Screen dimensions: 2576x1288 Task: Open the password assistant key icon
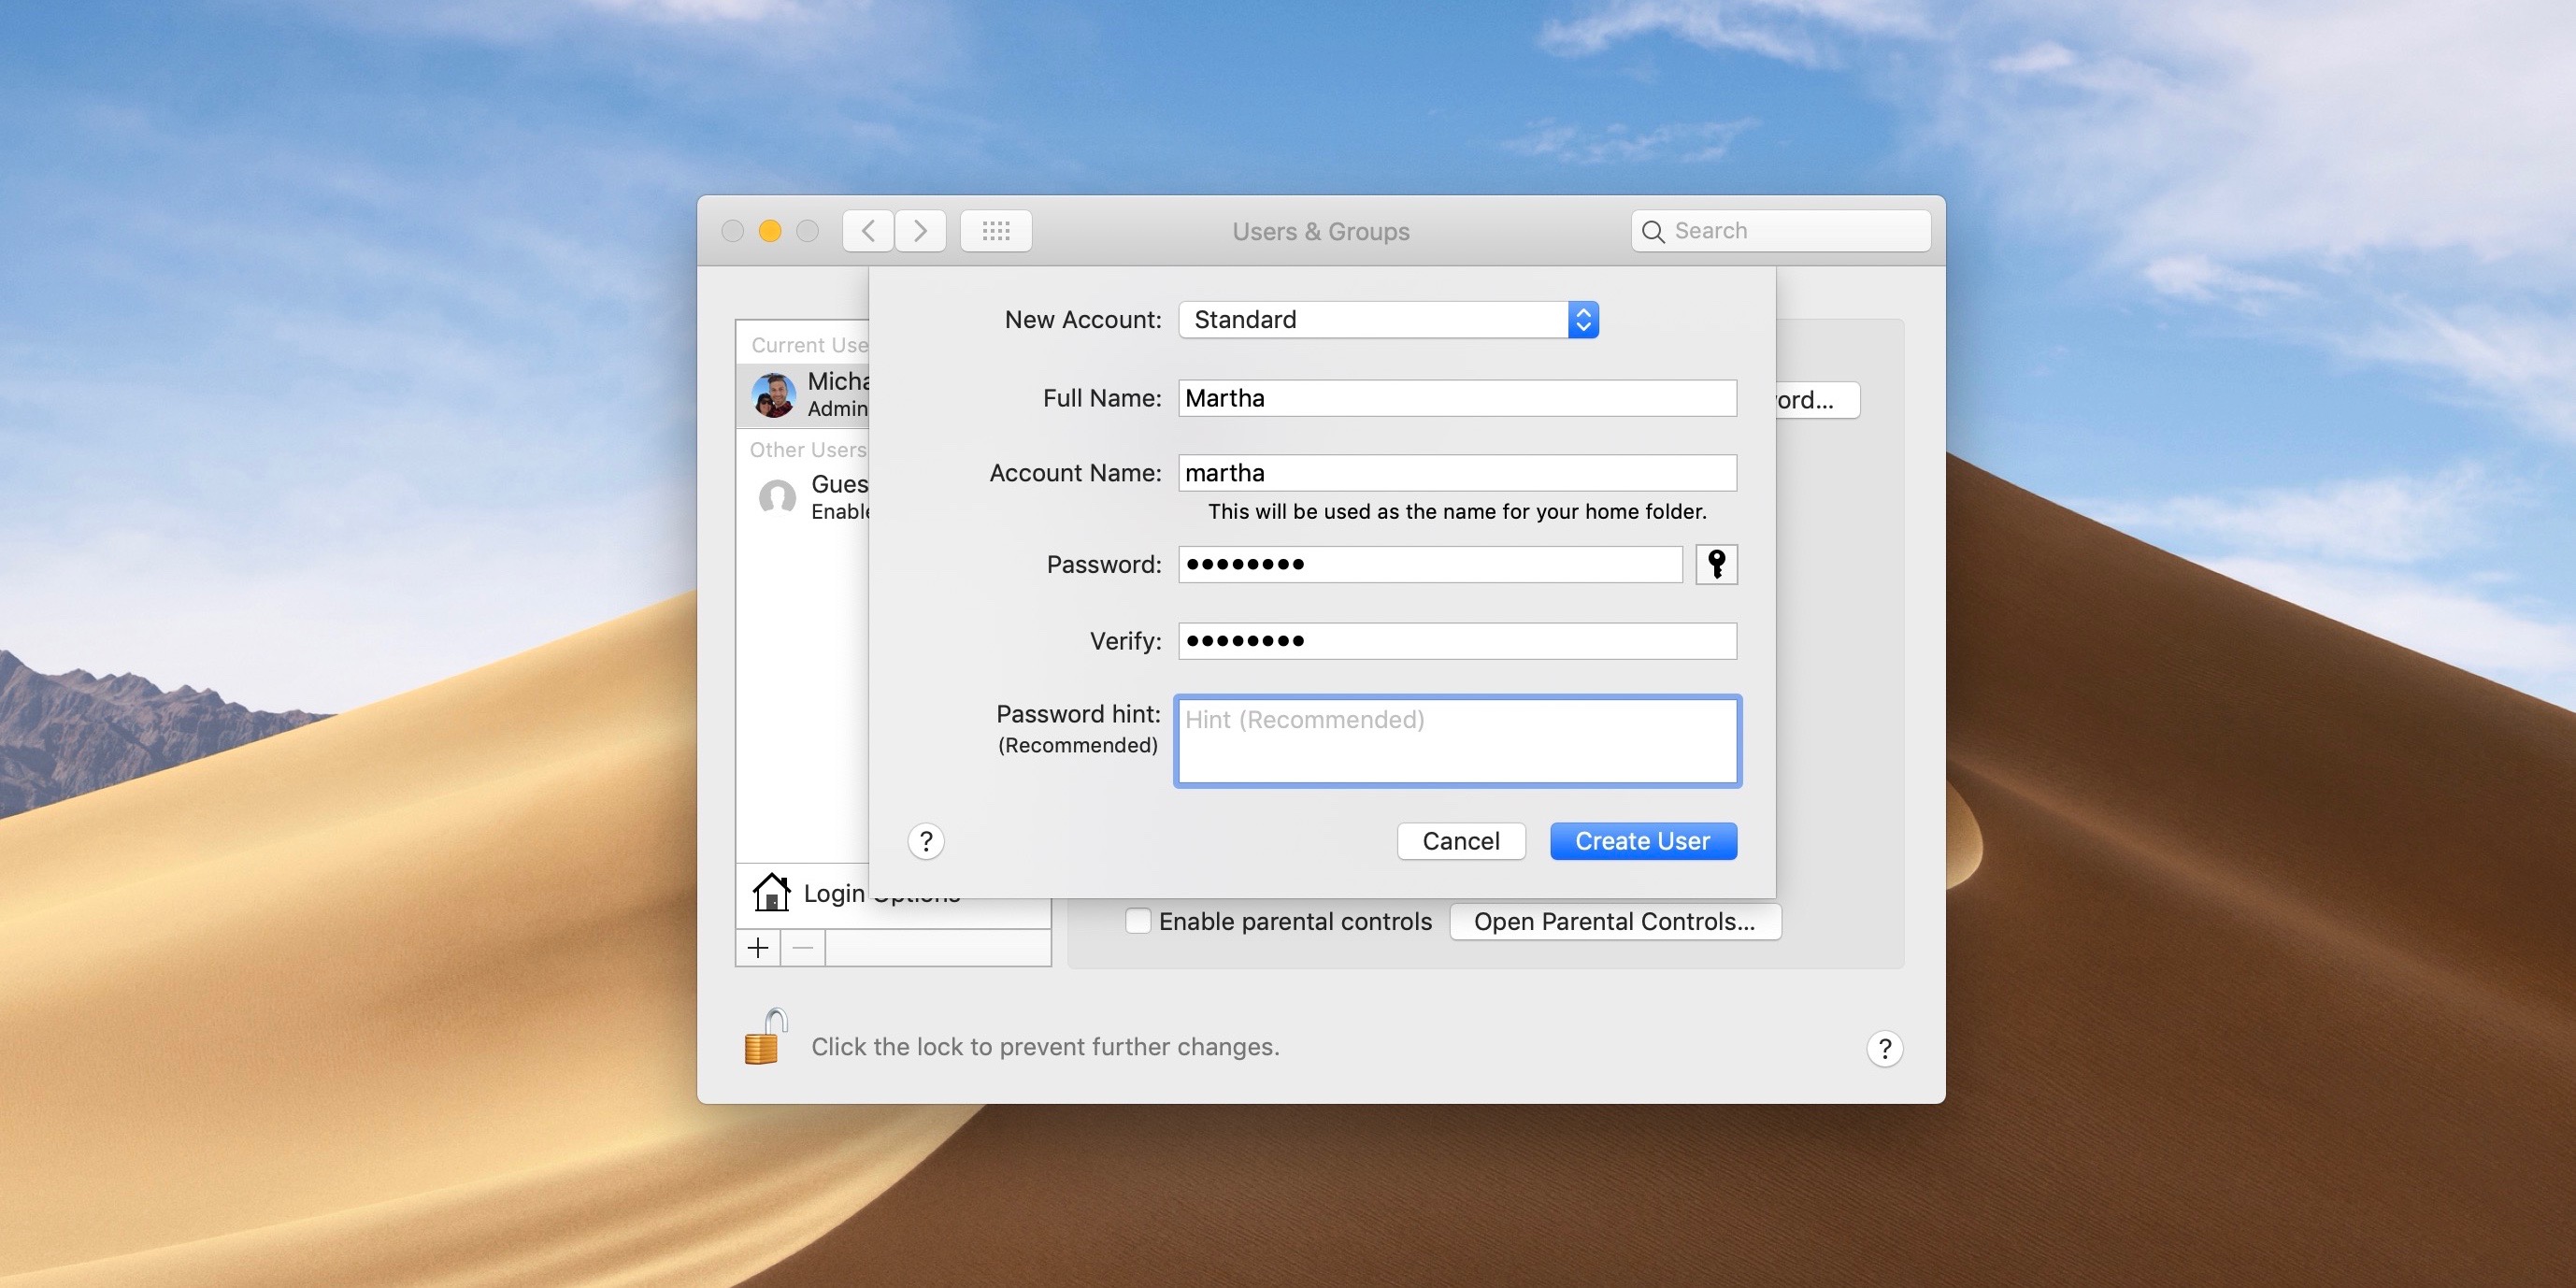[x=1716, y=564]
